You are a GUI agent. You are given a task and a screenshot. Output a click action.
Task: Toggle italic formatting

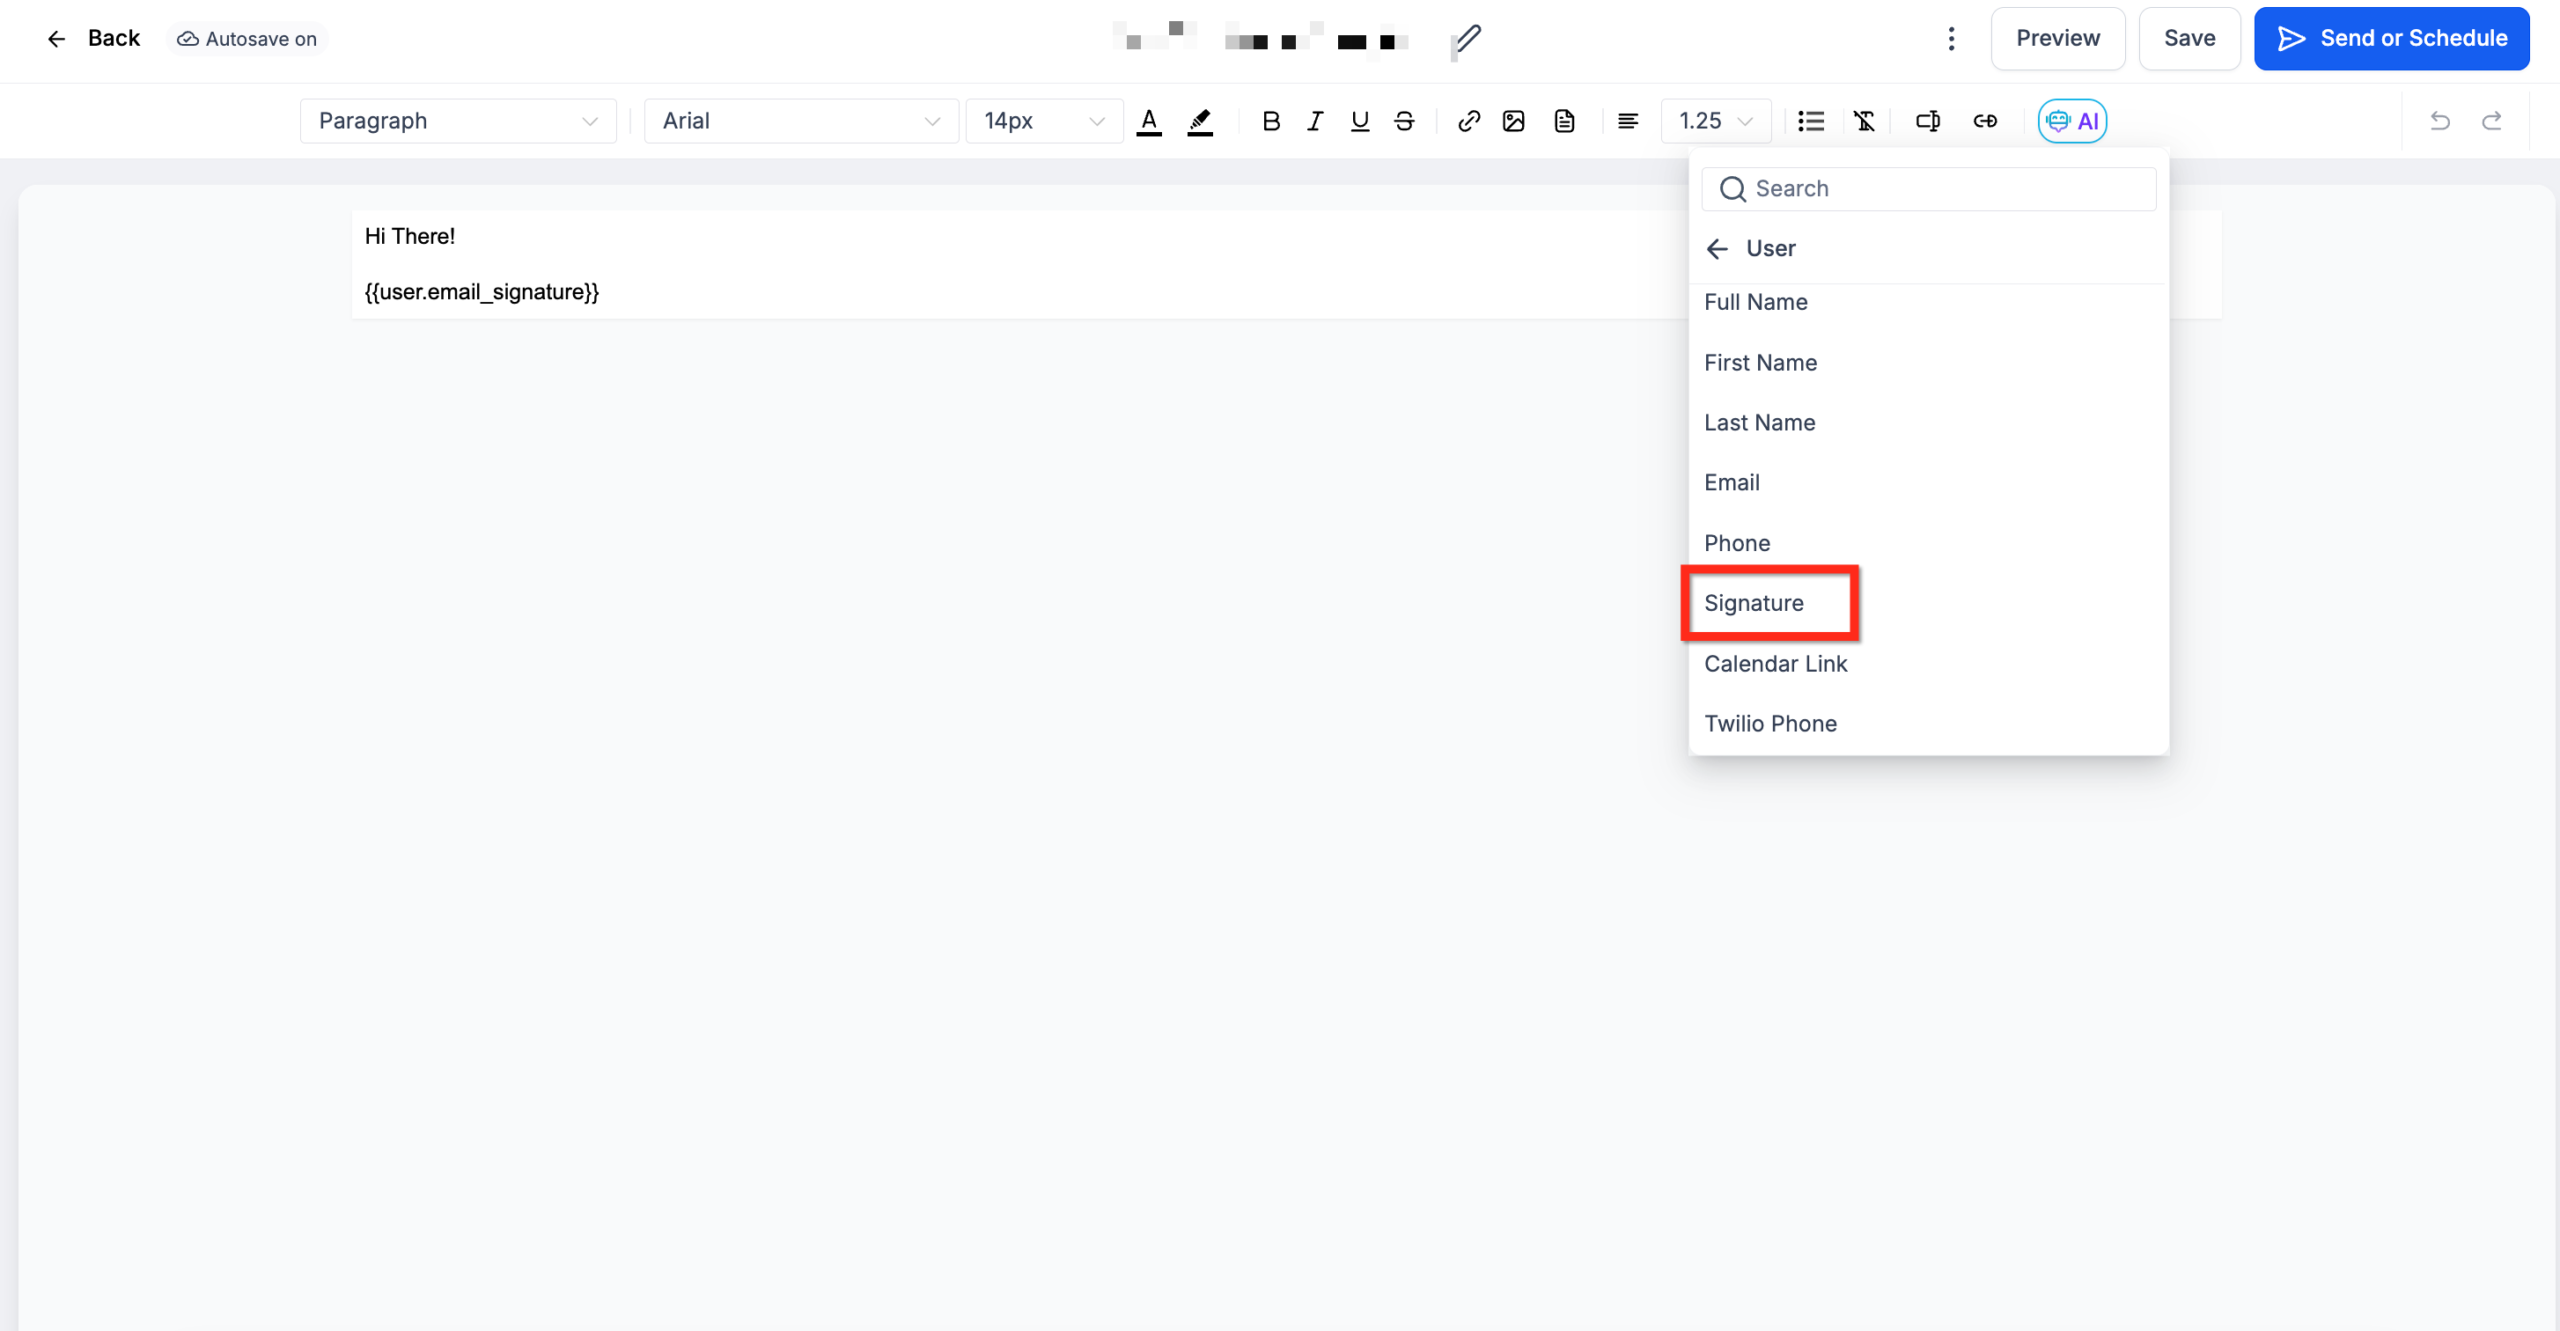click(1314, 121)
